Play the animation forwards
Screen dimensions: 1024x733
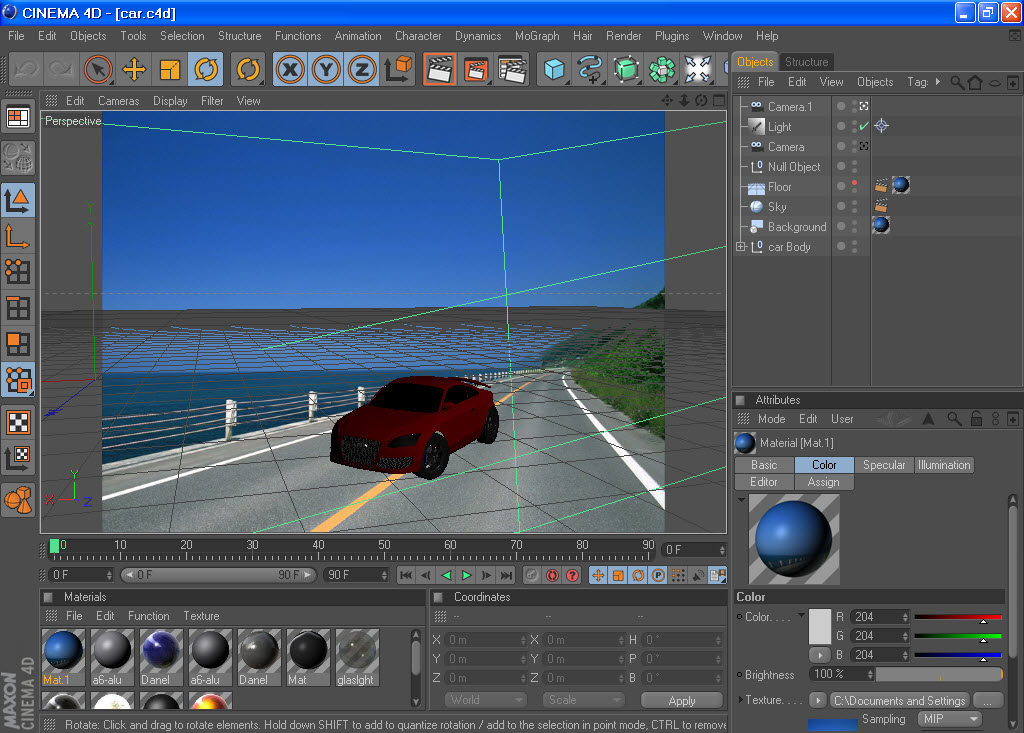(x=466, y=576)
